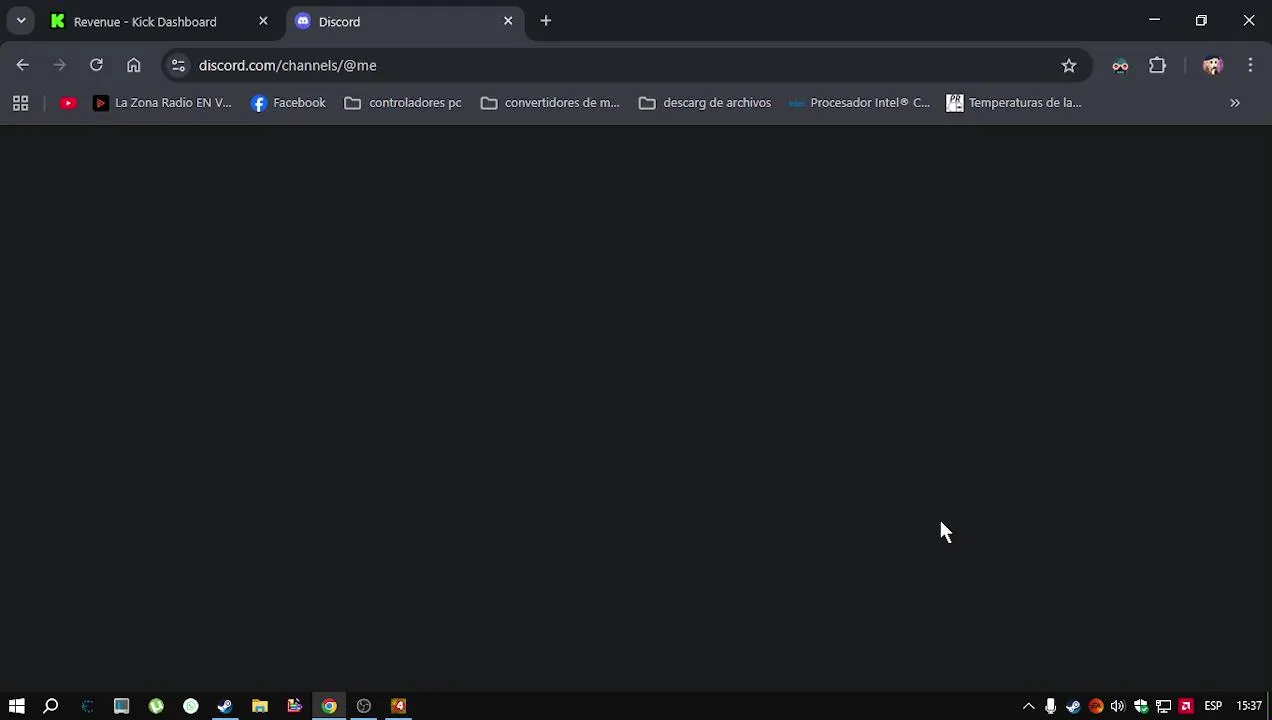This screenshot has height=720, width=1272.
Task: Expand the controladores pc bookmark folder
Action: click(x=403, y=103)
